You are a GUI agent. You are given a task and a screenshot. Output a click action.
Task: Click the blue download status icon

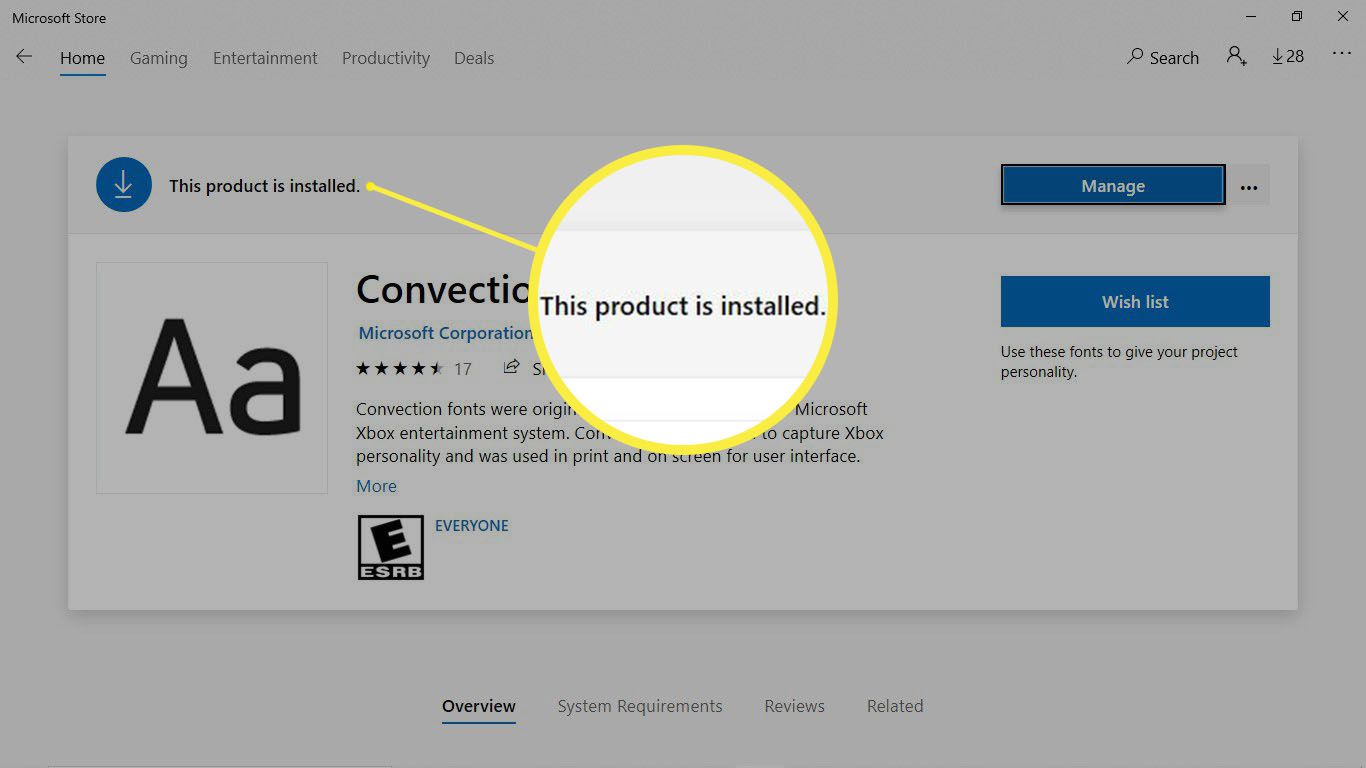click(124, 184)
